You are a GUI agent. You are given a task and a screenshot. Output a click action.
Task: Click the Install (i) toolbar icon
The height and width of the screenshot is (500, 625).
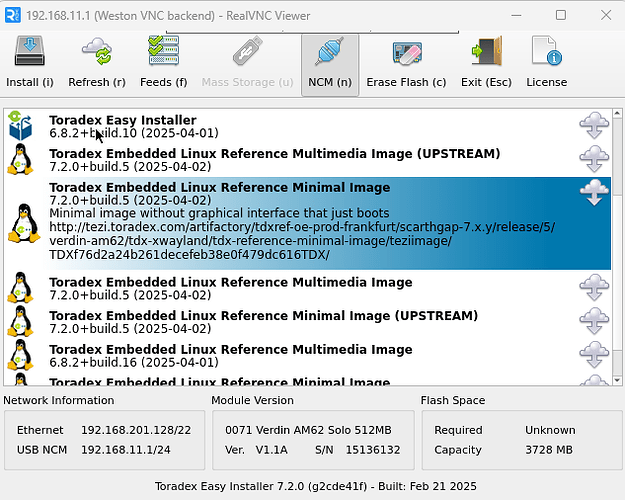coord(29,51)
